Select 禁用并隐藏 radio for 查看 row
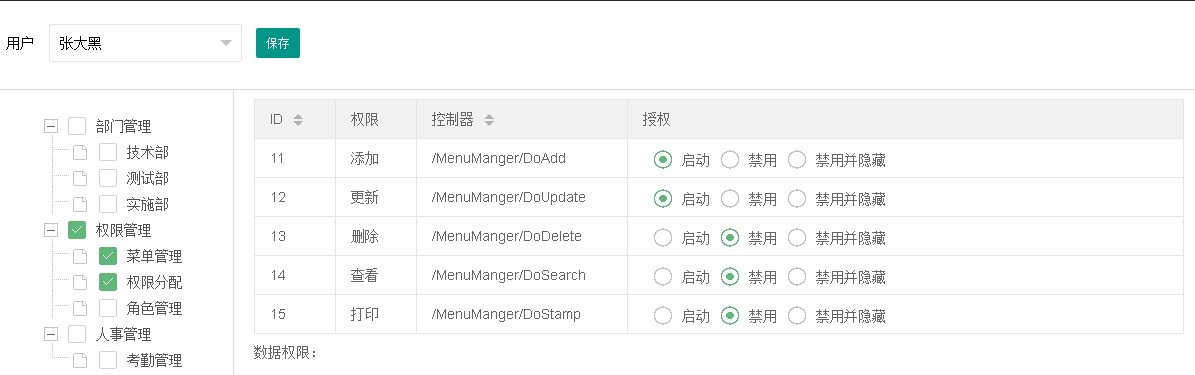The image size is (1195, 375). pyautogui.click(x=797, y=276)
